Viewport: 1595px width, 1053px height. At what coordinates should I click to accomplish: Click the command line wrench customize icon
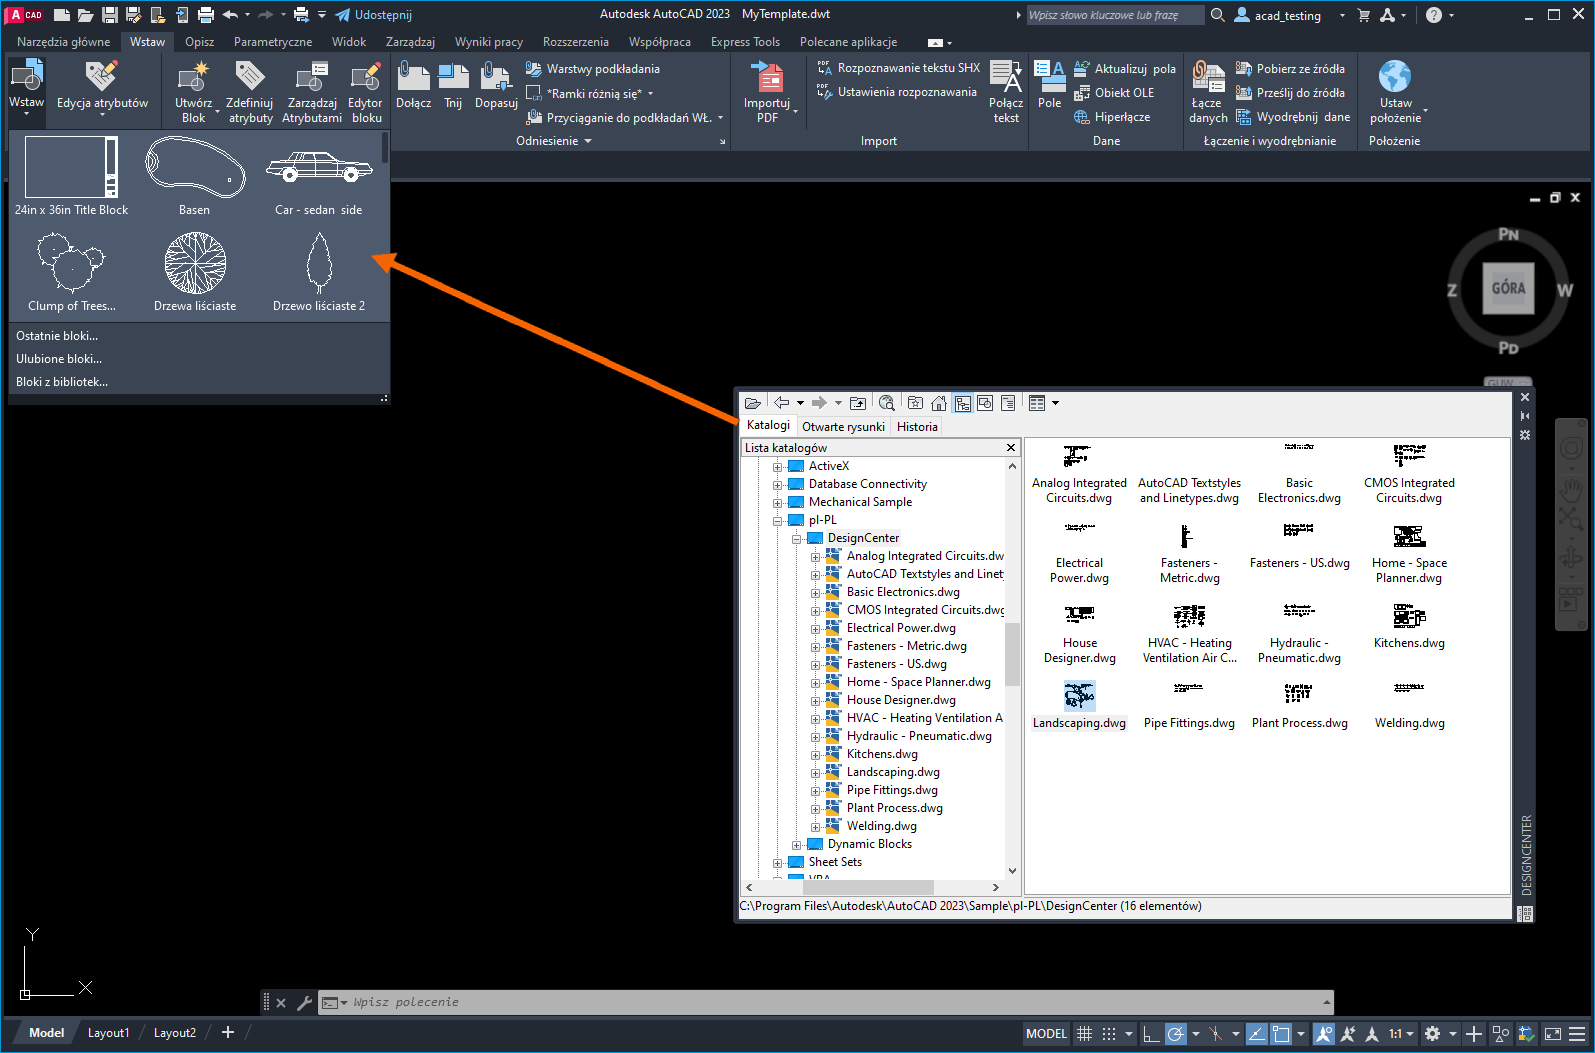click(x=304, y=1002)
